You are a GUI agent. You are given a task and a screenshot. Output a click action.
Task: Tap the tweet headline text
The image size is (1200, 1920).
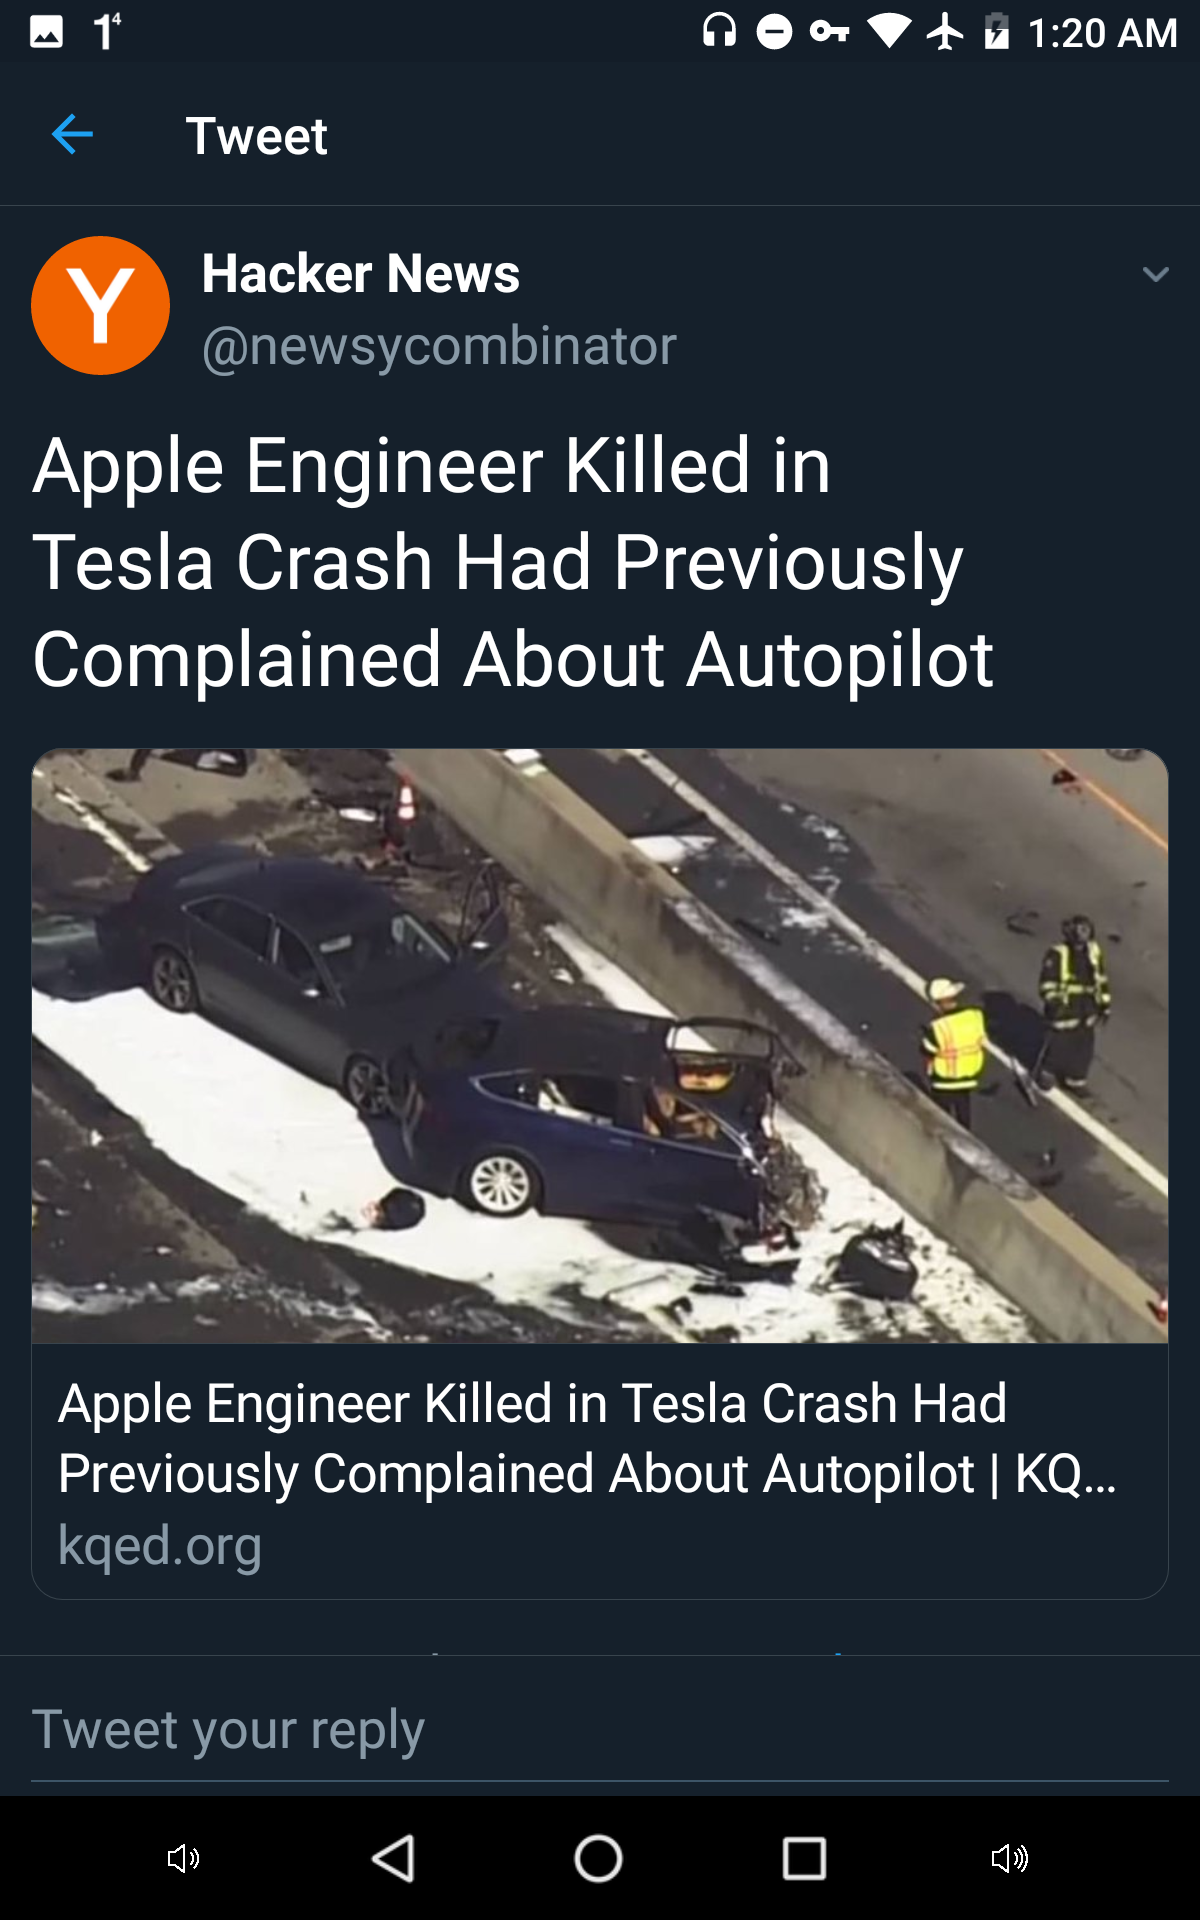512,562
